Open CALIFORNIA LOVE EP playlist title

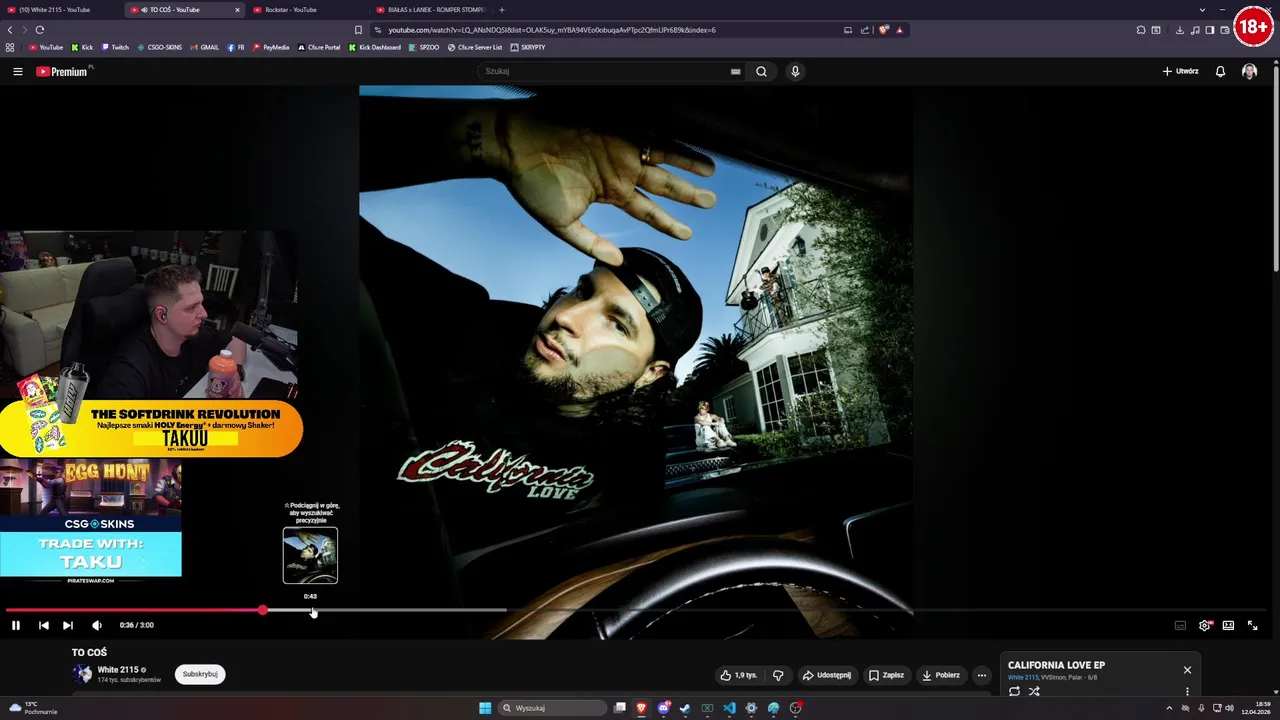coord(1056,665)
